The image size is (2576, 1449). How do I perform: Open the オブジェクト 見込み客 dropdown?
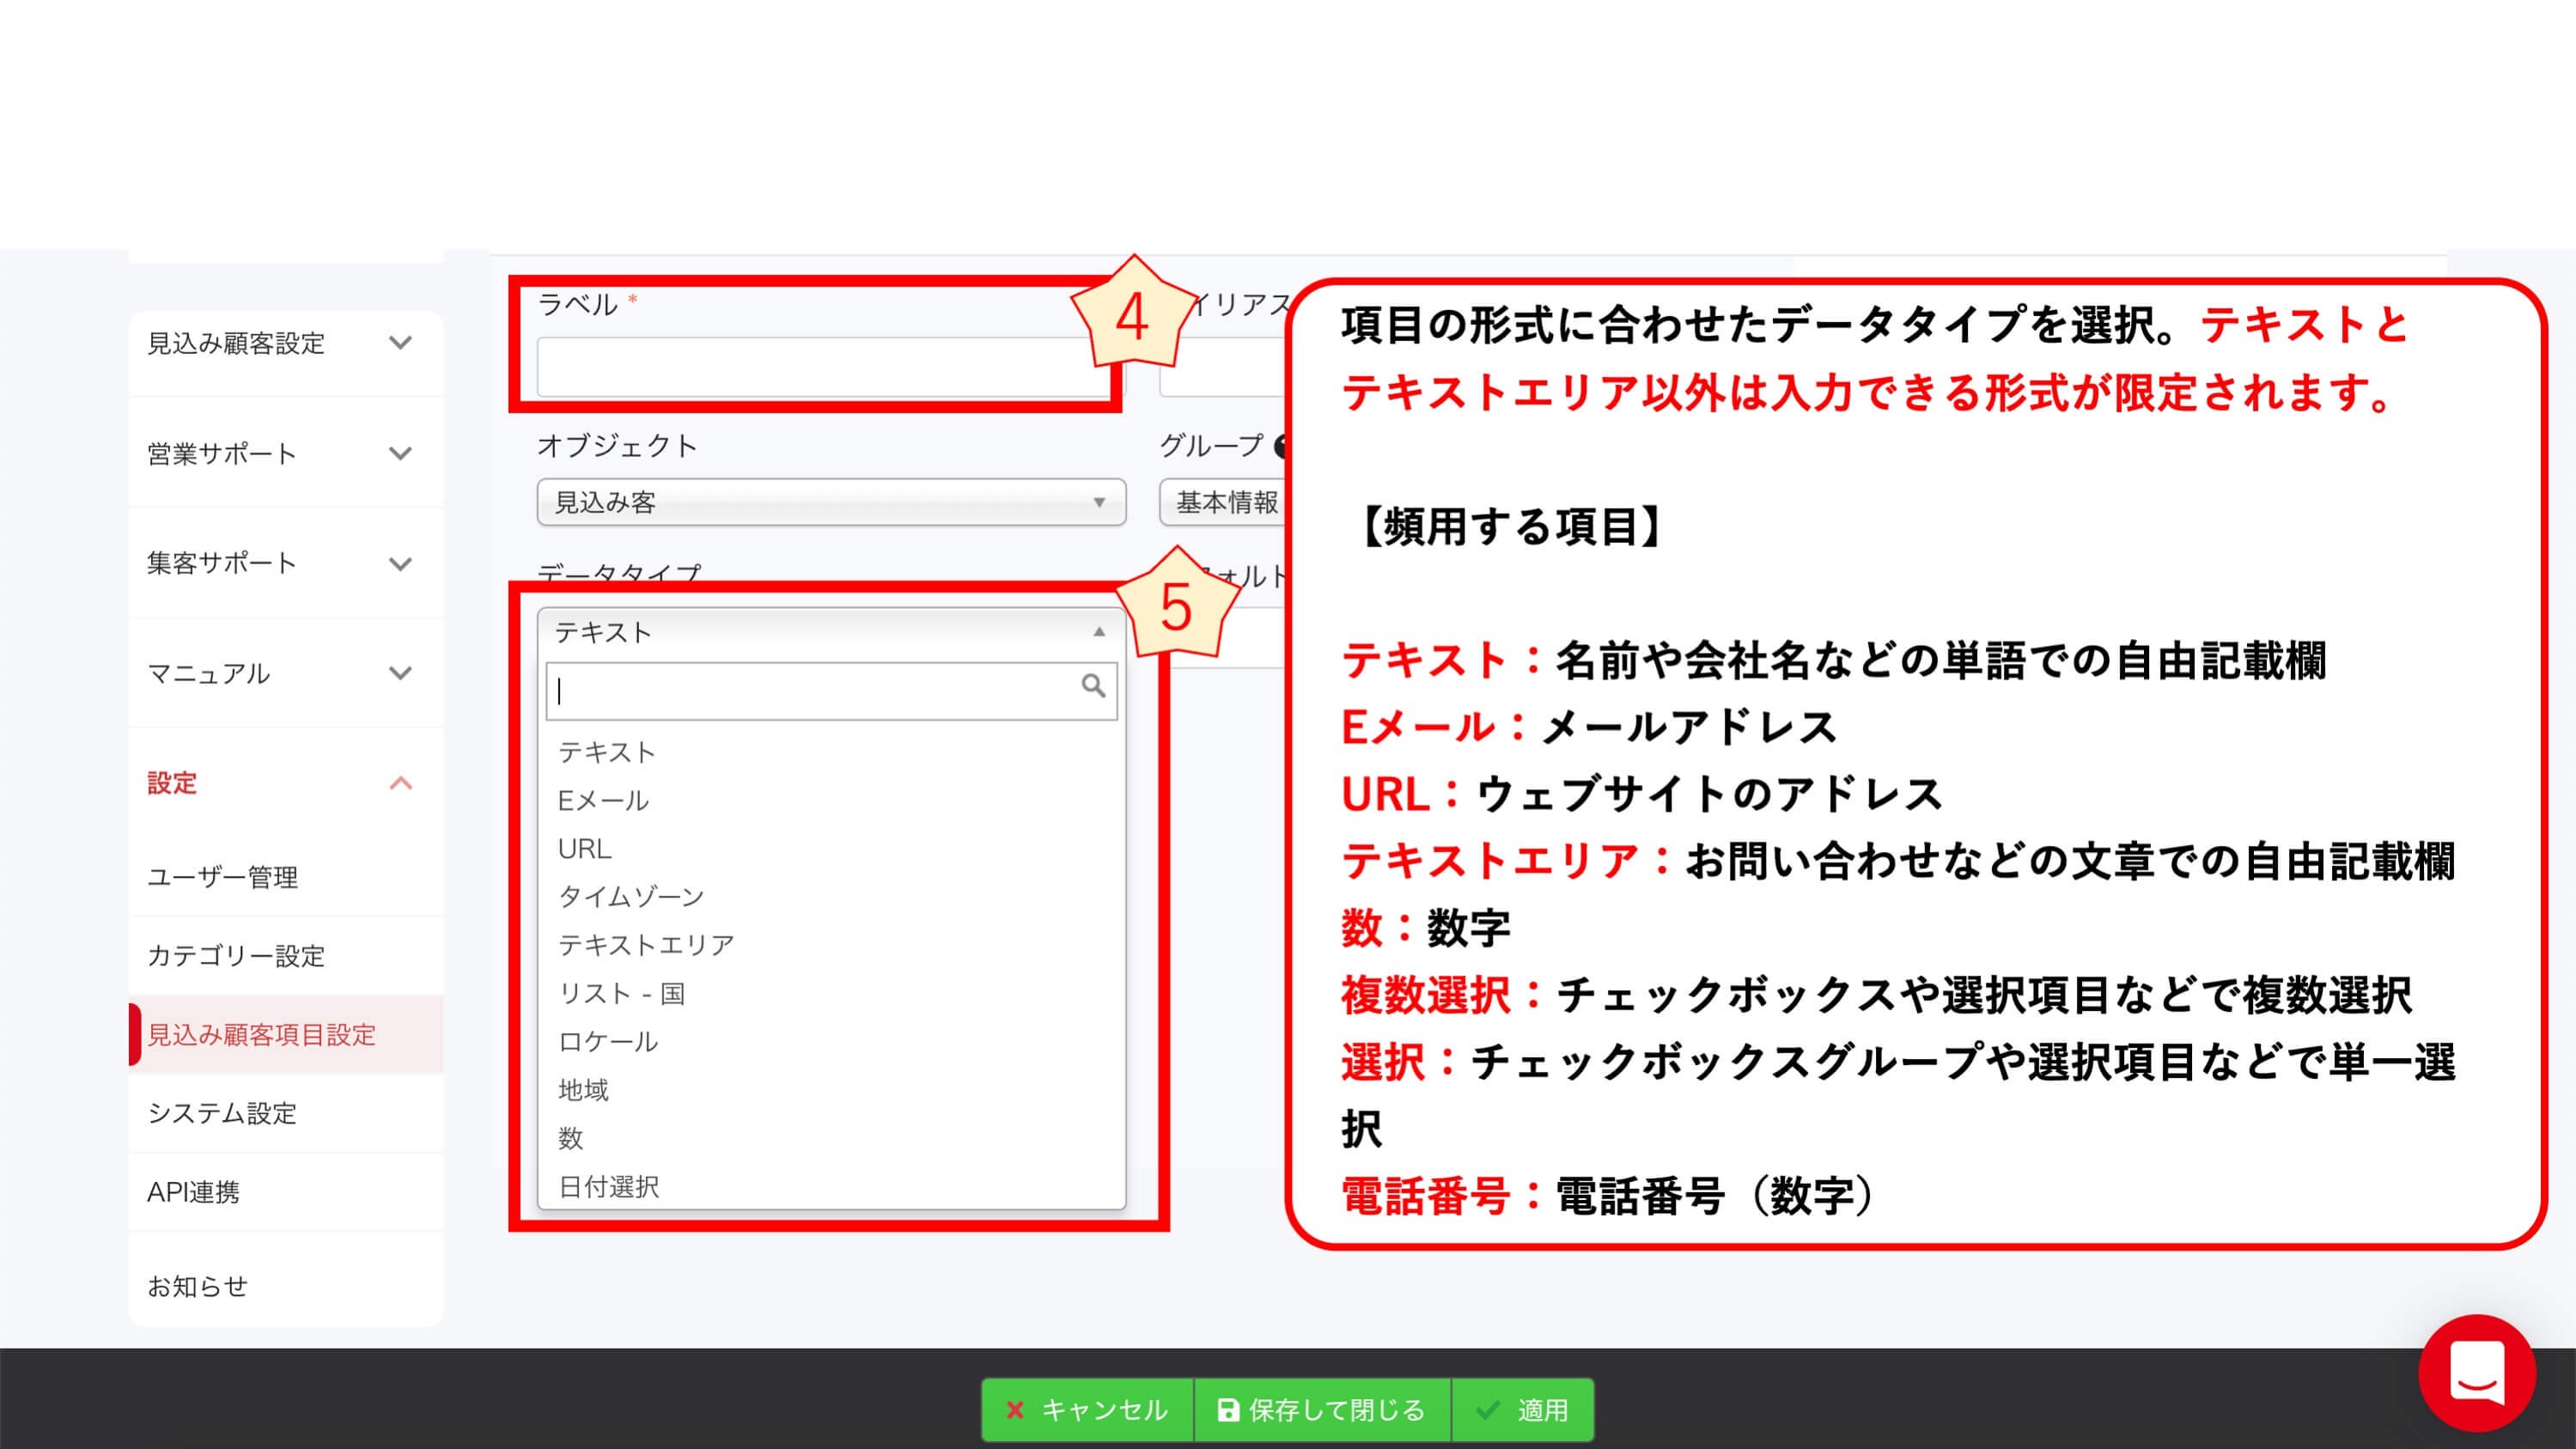[x=830, y=502]
